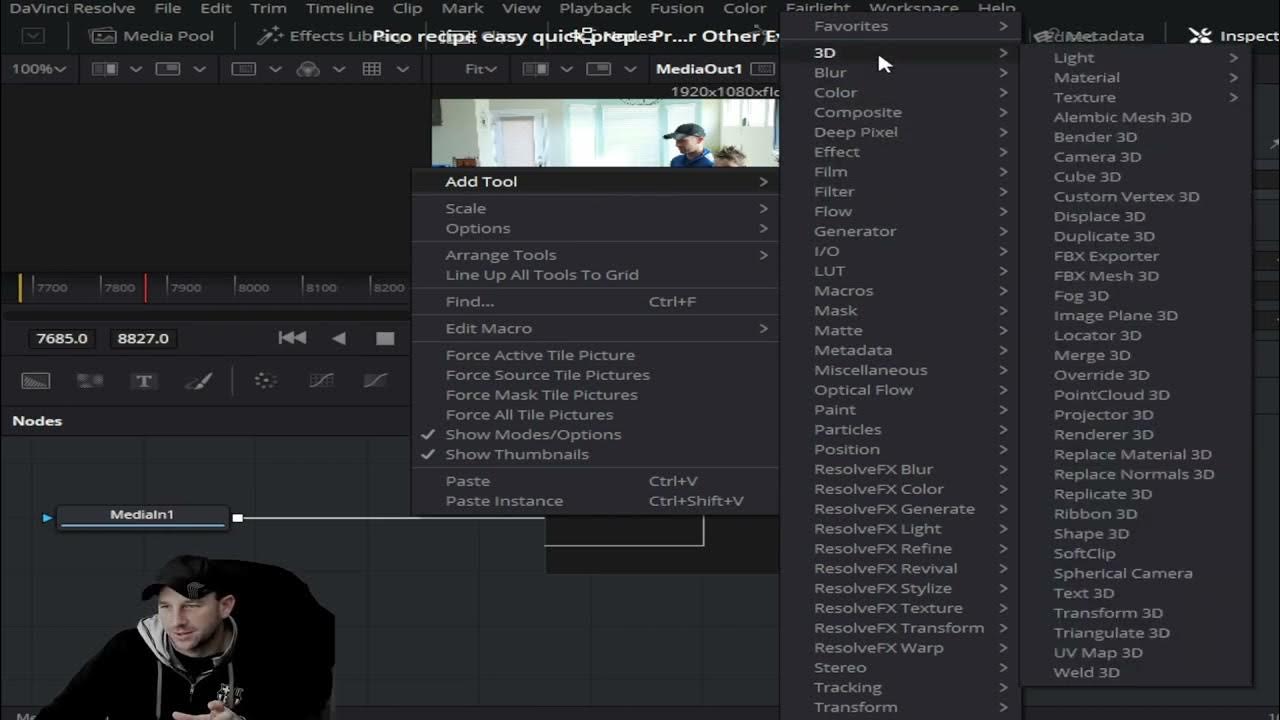
Task: Open the chevron next to the color channels icon
Action: tap(339, 69)
